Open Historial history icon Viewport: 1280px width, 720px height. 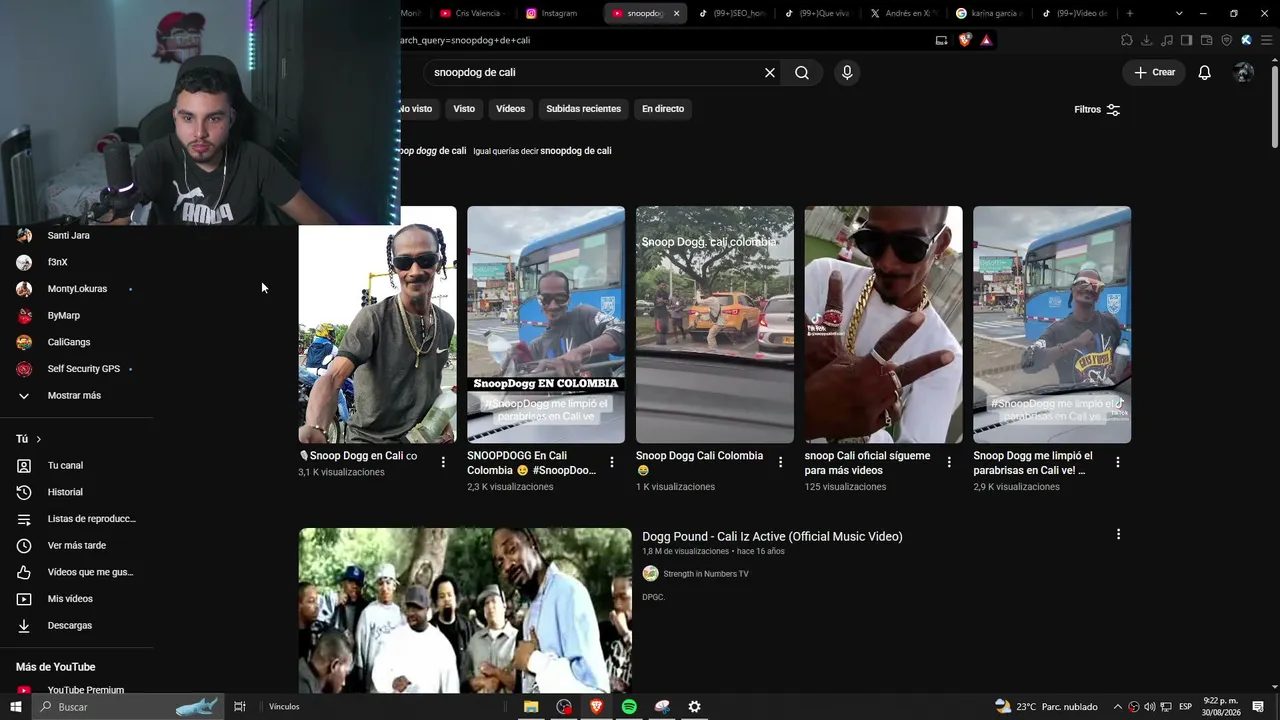pyautogui.click(x=24, y=492)
